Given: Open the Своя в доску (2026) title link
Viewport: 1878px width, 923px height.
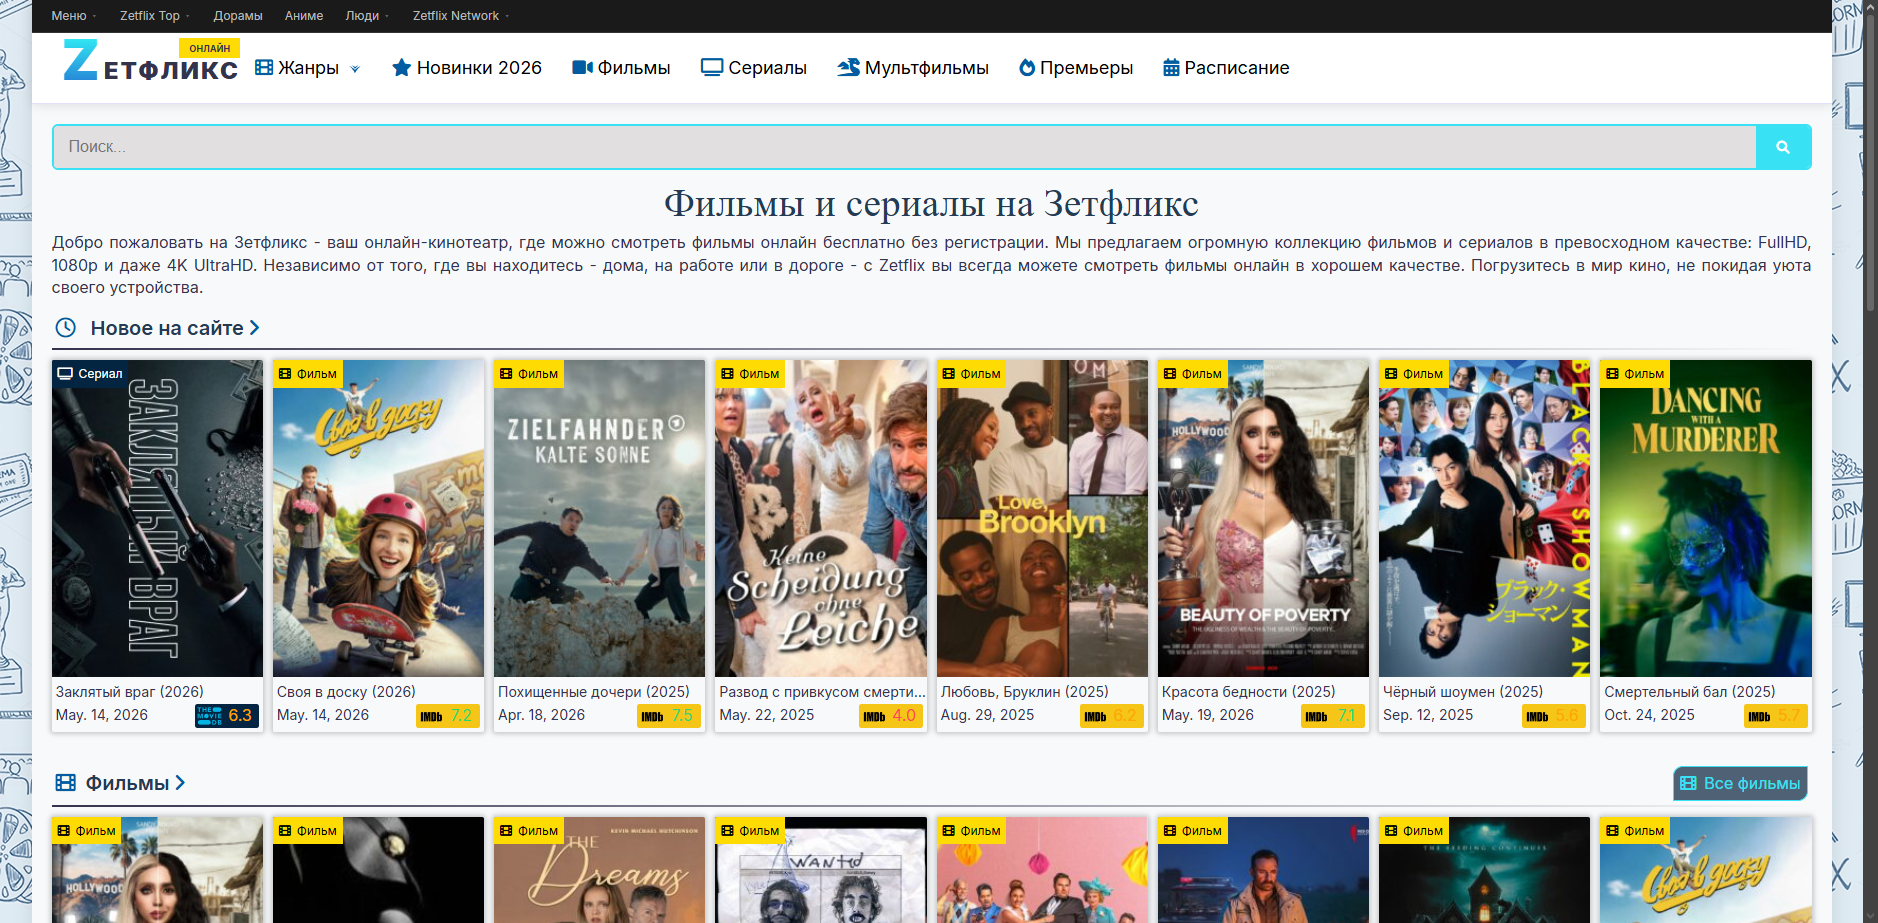Looking at the screenshot, I should click(346, 692).
